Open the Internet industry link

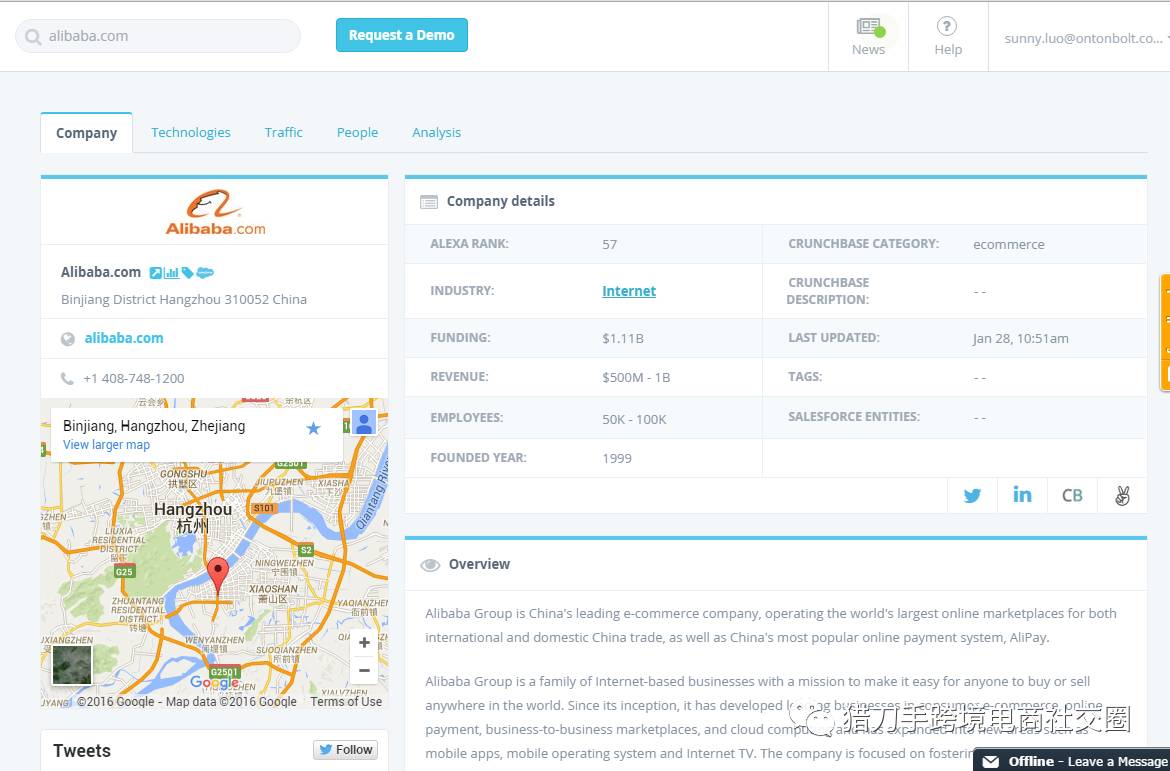coord(629,291)
